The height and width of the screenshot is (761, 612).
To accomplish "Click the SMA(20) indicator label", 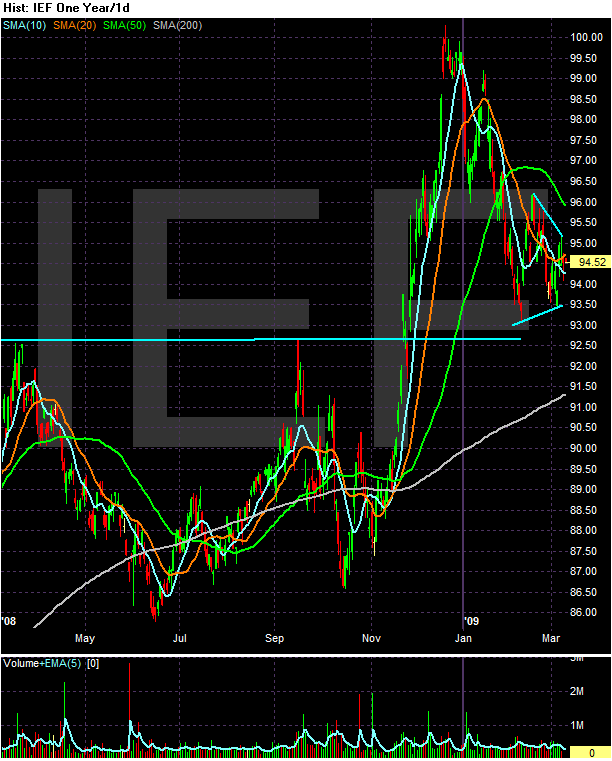I will (75, 25).
